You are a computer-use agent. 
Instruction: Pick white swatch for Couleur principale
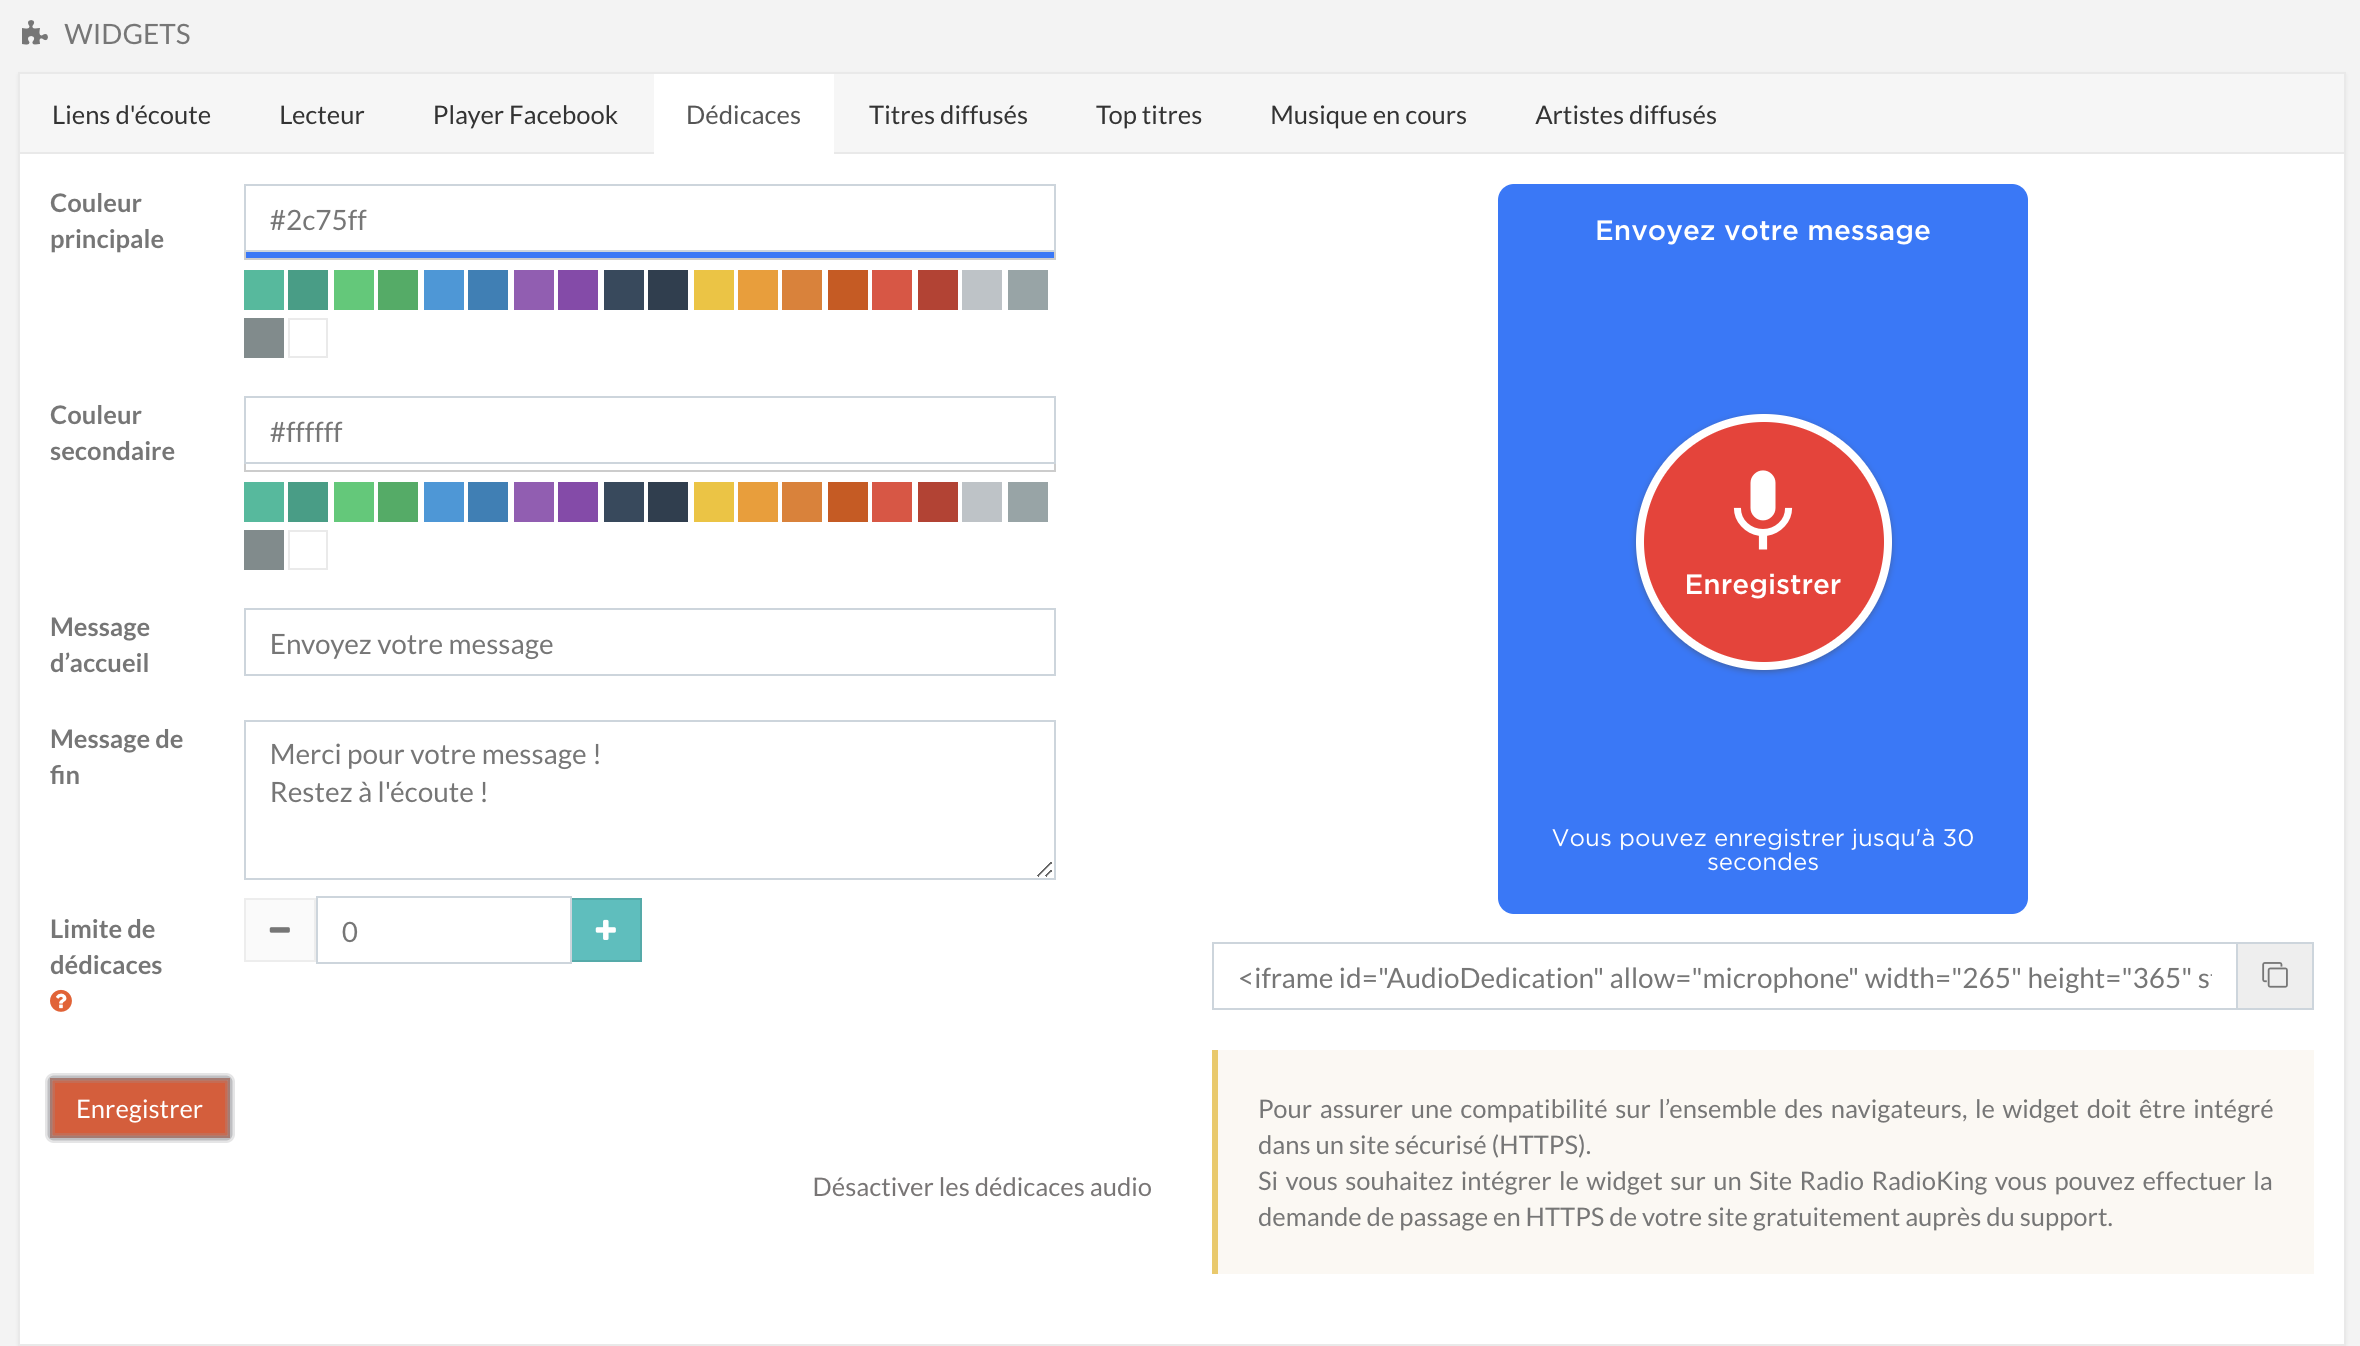tap(308, 338)
